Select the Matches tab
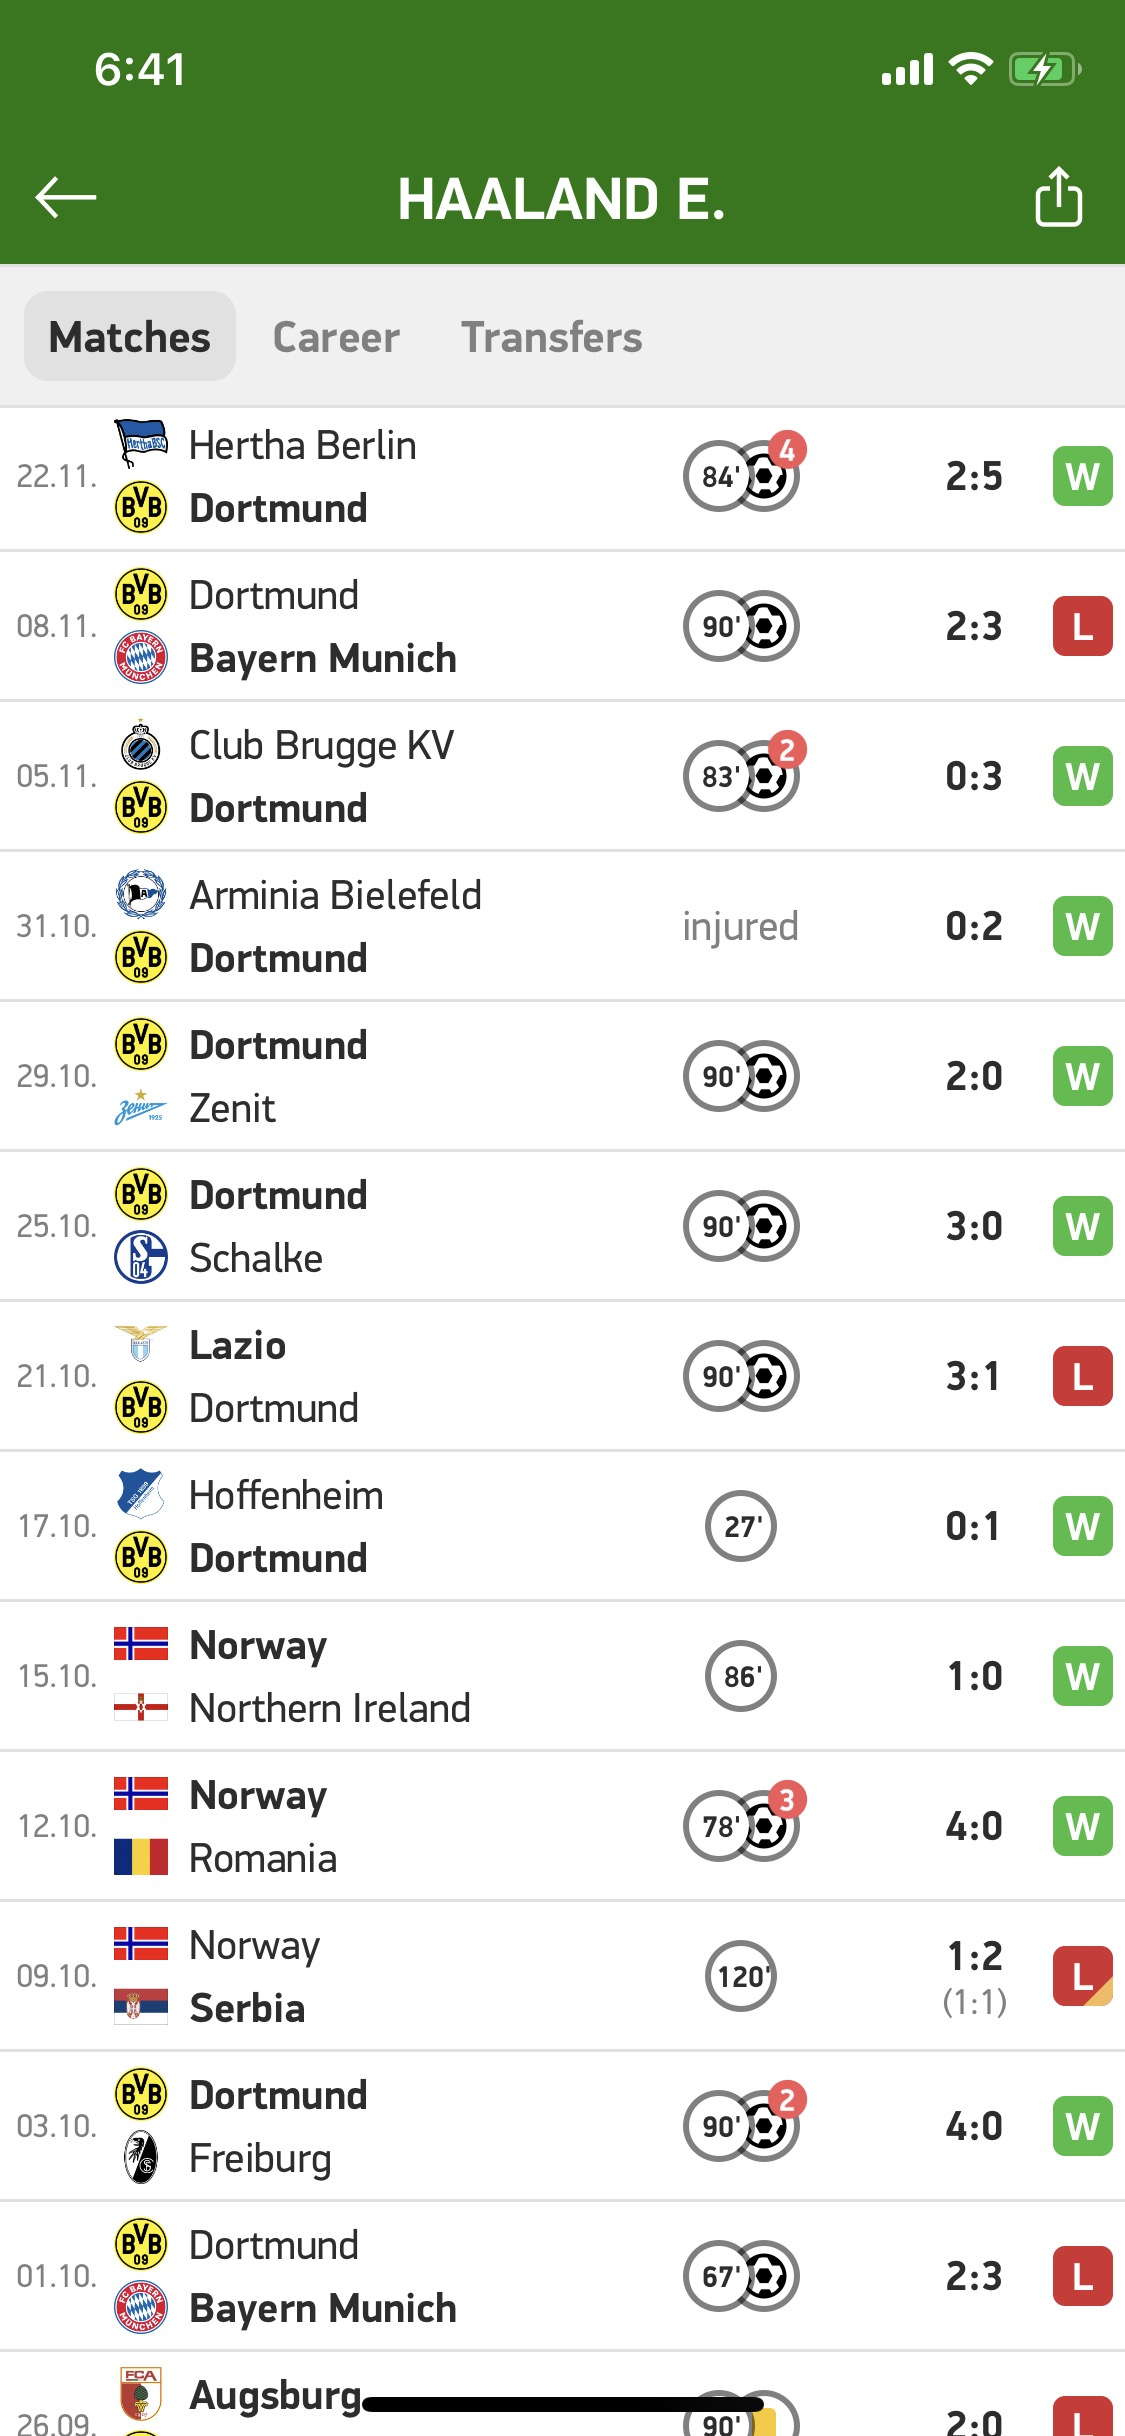The width and height of the screenshot is (1125, 2436). click(x=130, y=337)
